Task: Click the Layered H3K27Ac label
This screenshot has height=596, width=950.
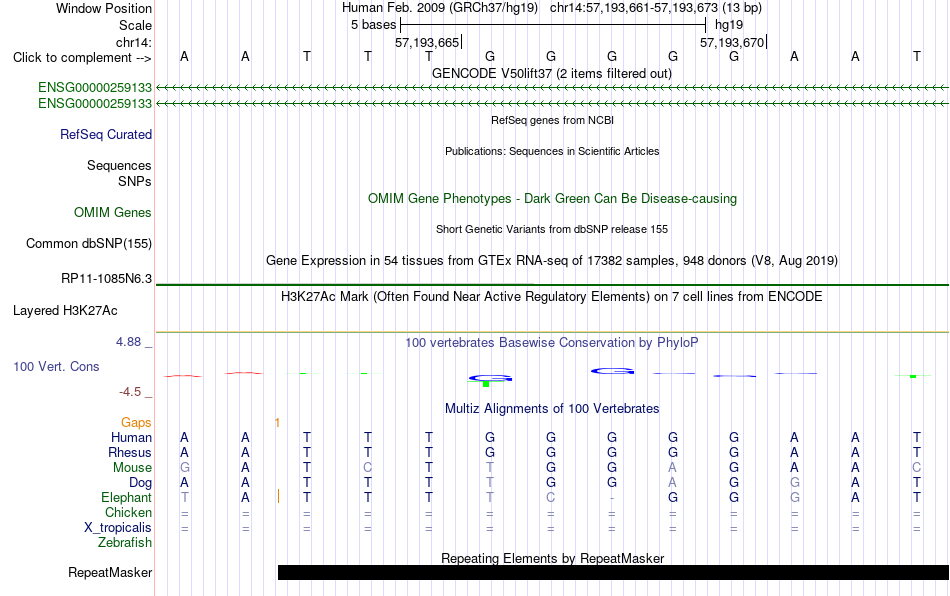Action: click(x=65, y=311)
